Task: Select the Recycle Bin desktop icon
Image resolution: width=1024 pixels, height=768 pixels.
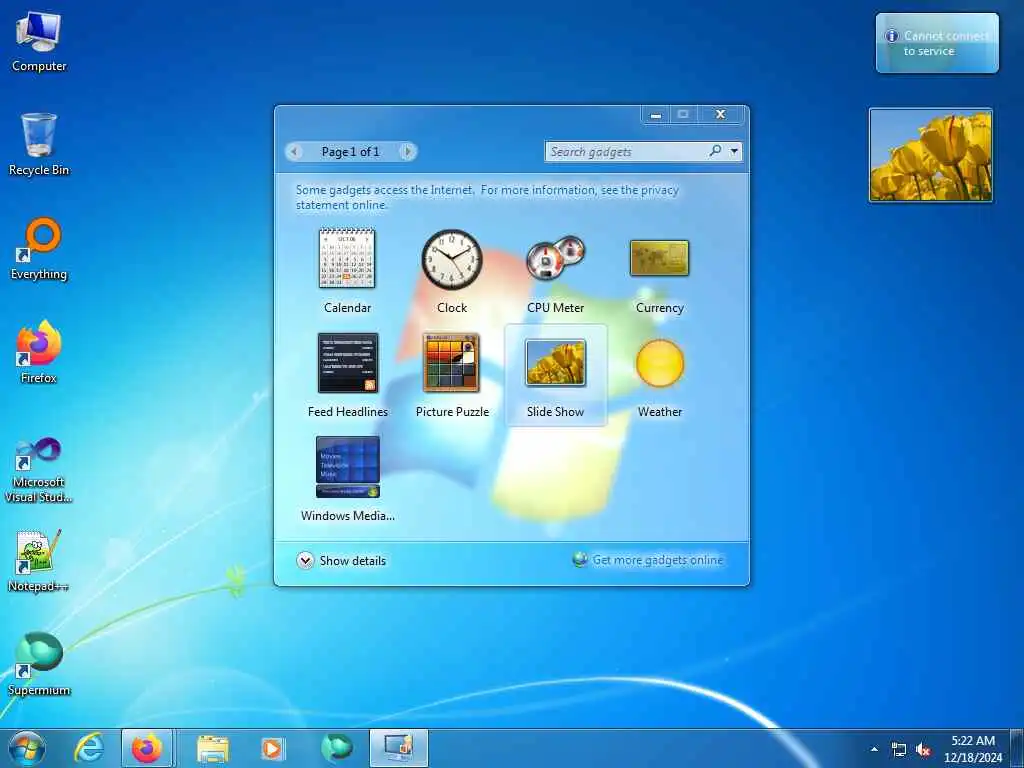Action: (39, 144)
